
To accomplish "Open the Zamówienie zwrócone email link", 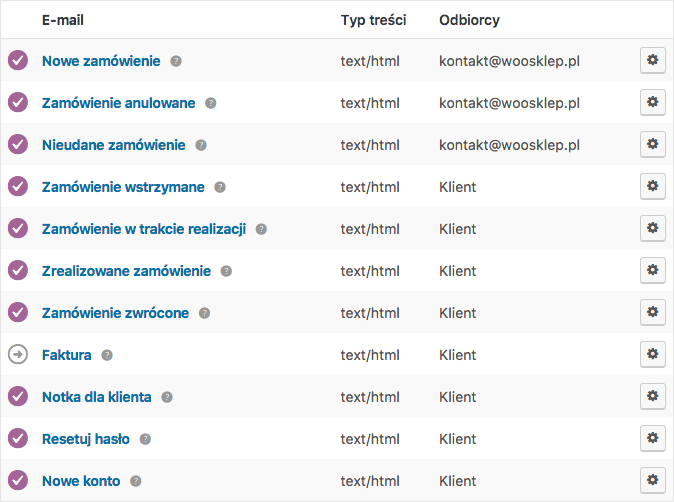I will click(115, 313).
